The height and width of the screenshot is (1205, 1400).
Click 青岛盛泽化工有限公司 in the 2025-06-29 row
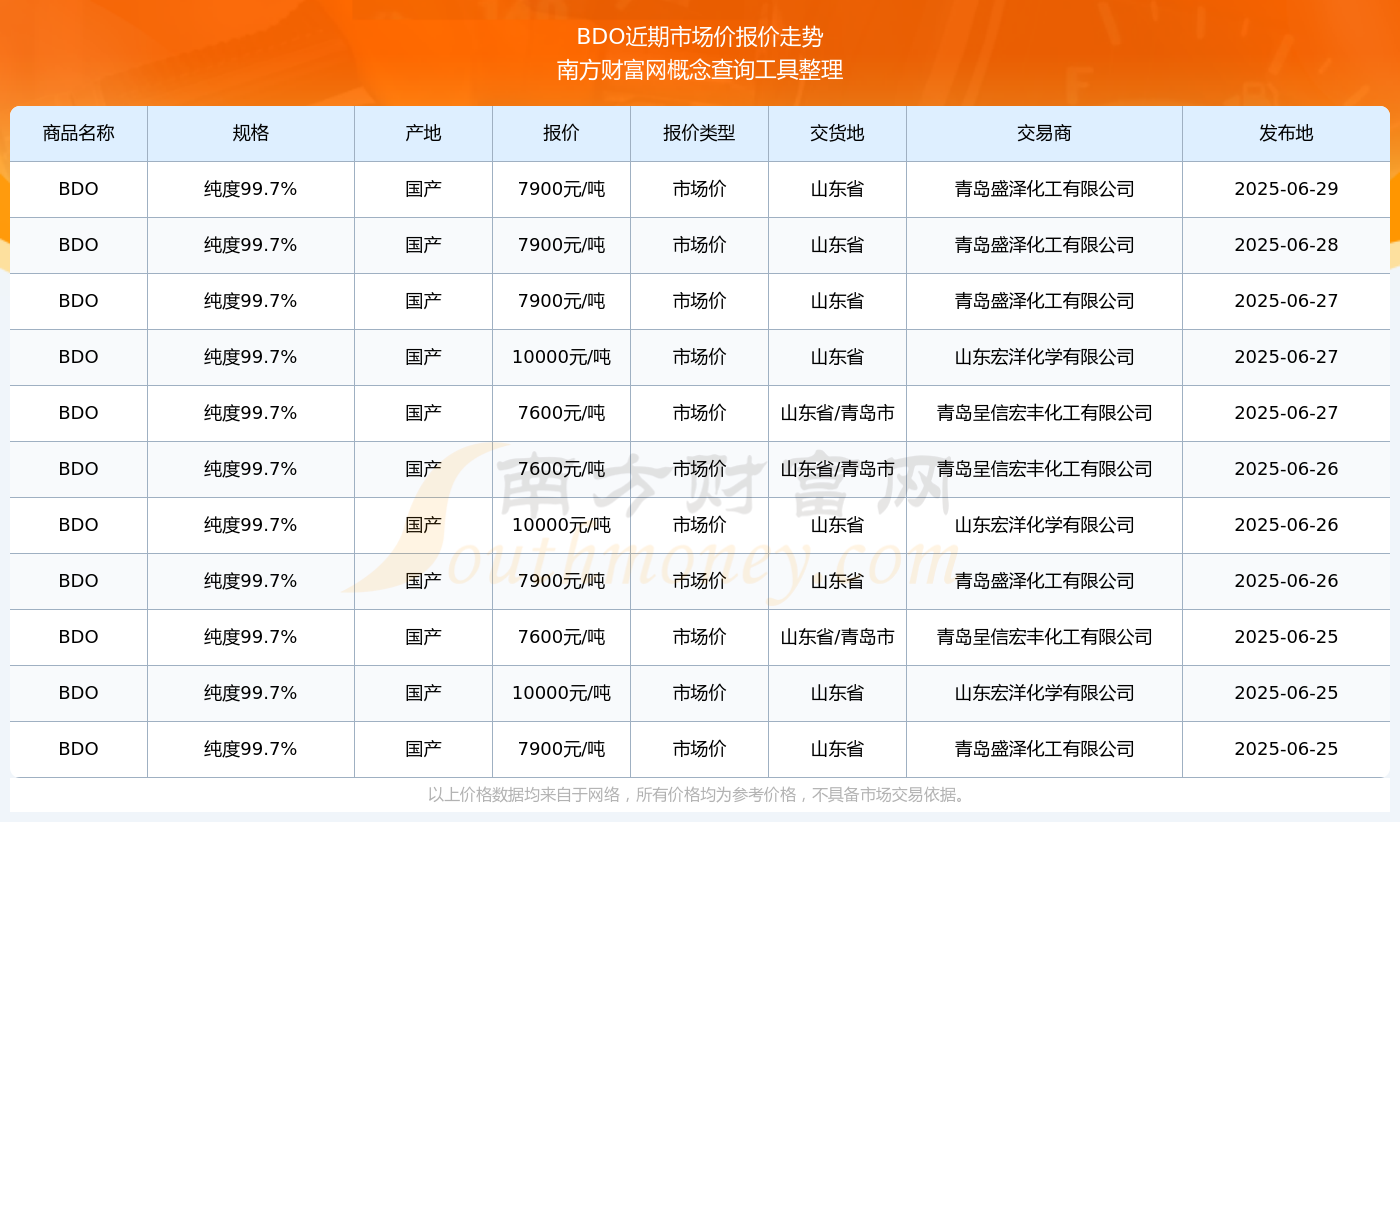pyautogui.click(x=1045, y=189)
